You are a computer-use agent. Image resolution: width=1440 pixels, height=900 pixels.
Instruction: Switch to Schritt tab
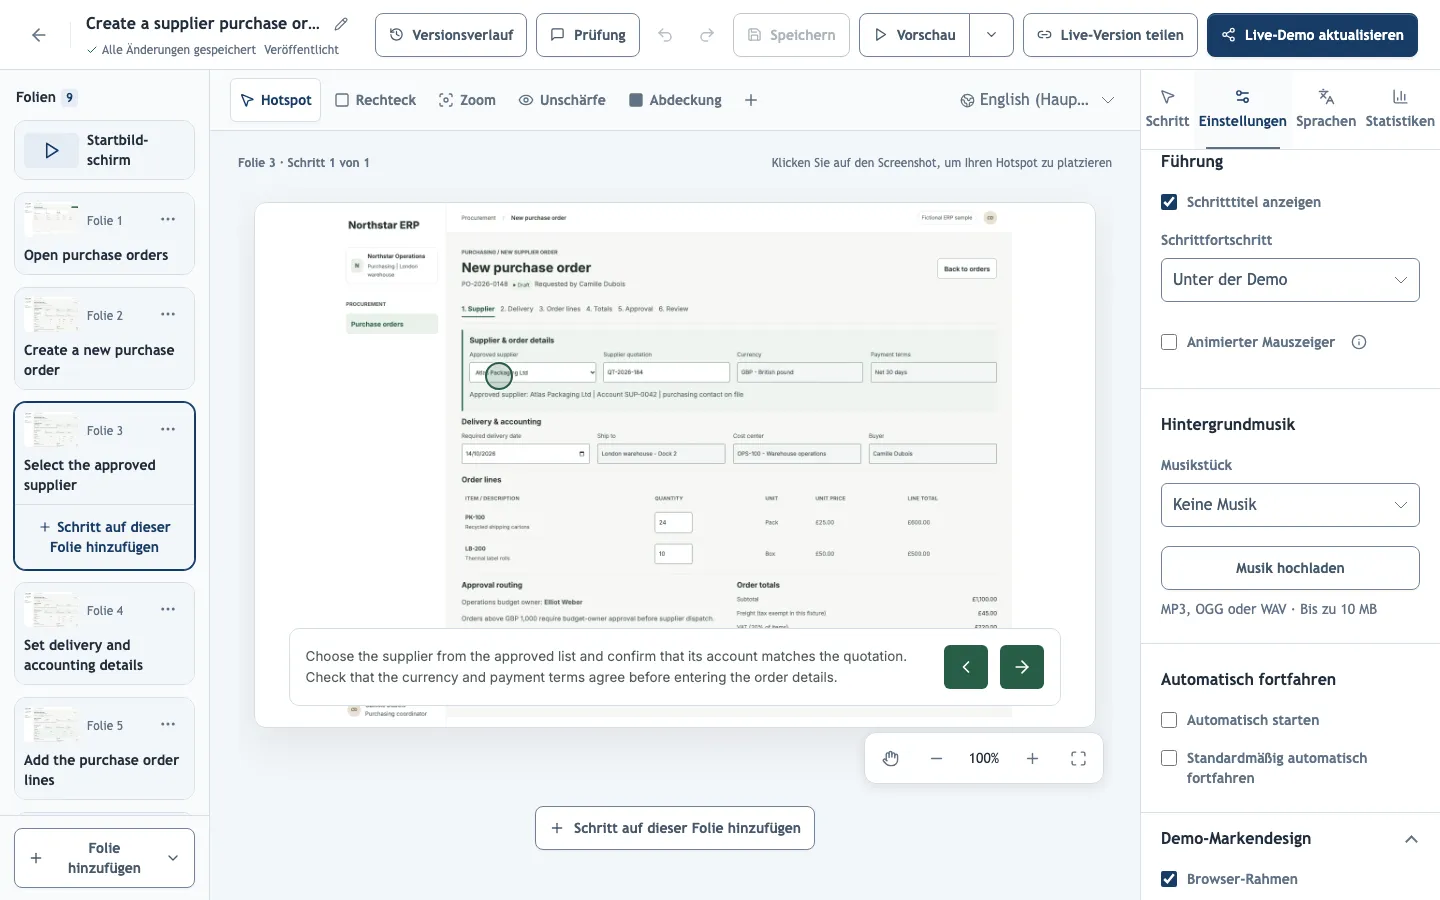click(x=1167, y=109)
